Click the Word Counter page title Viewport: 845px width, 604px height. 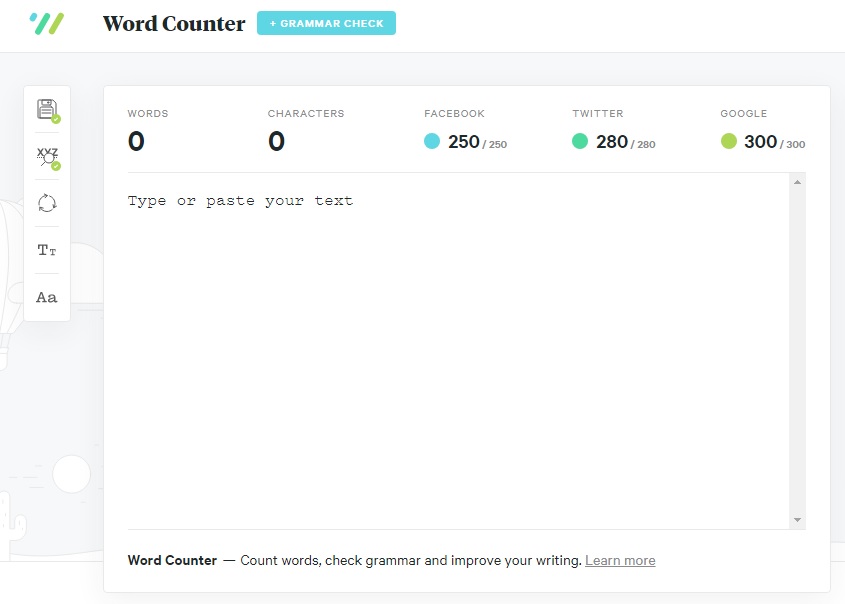pyautogui.click(x=174, y=24)
